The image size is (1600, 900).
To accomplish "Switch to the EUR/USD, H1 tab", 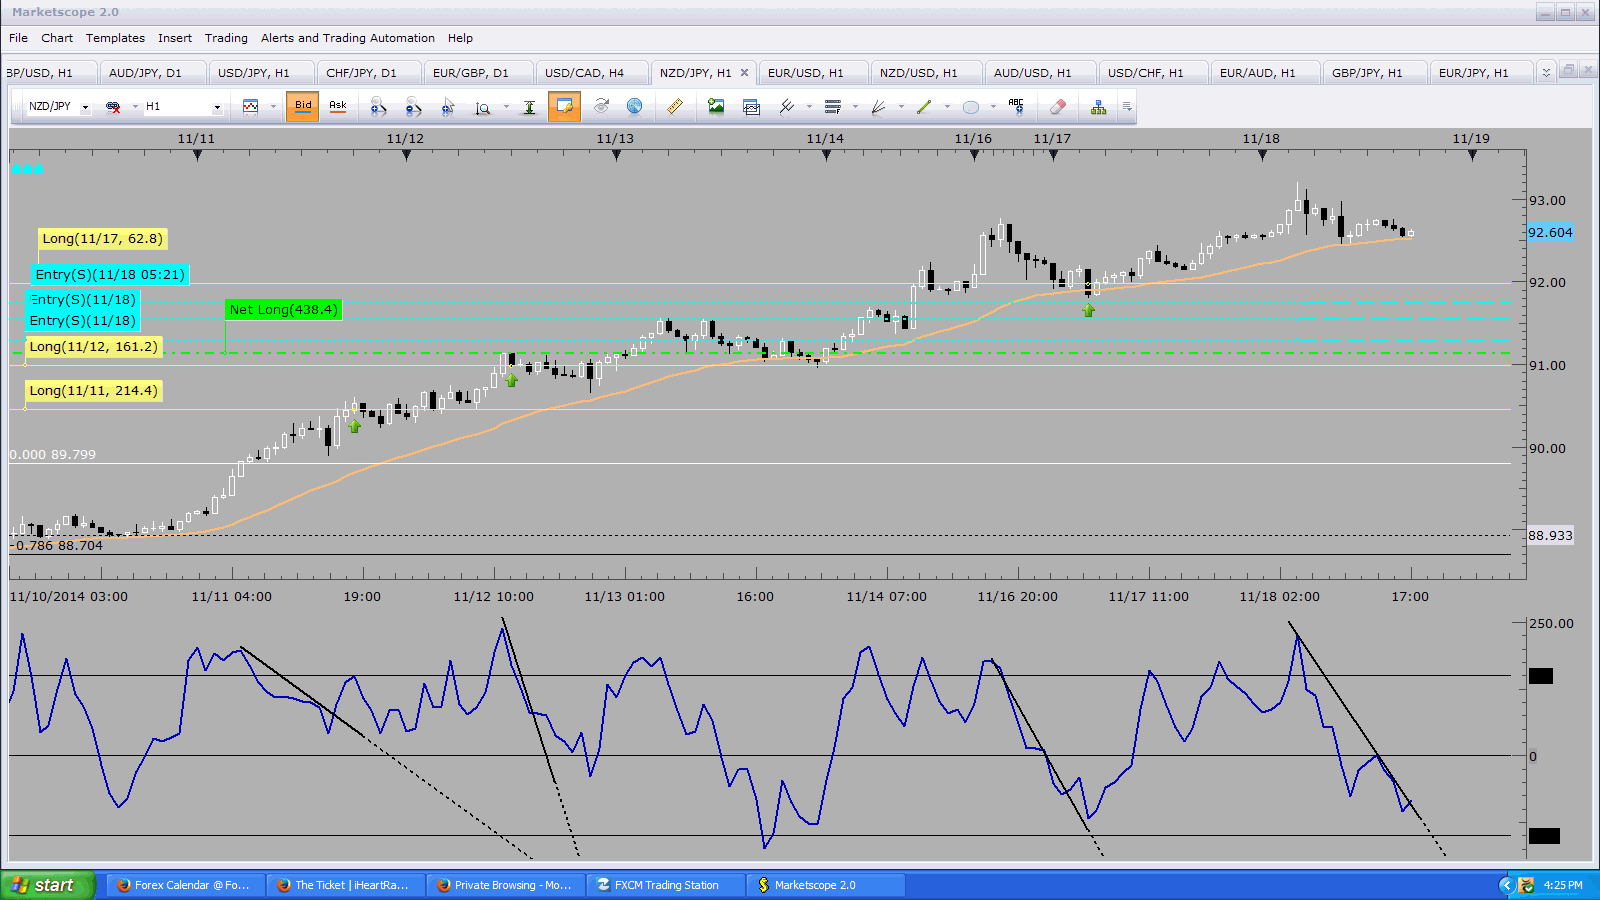I will click(x=805, y=73).
